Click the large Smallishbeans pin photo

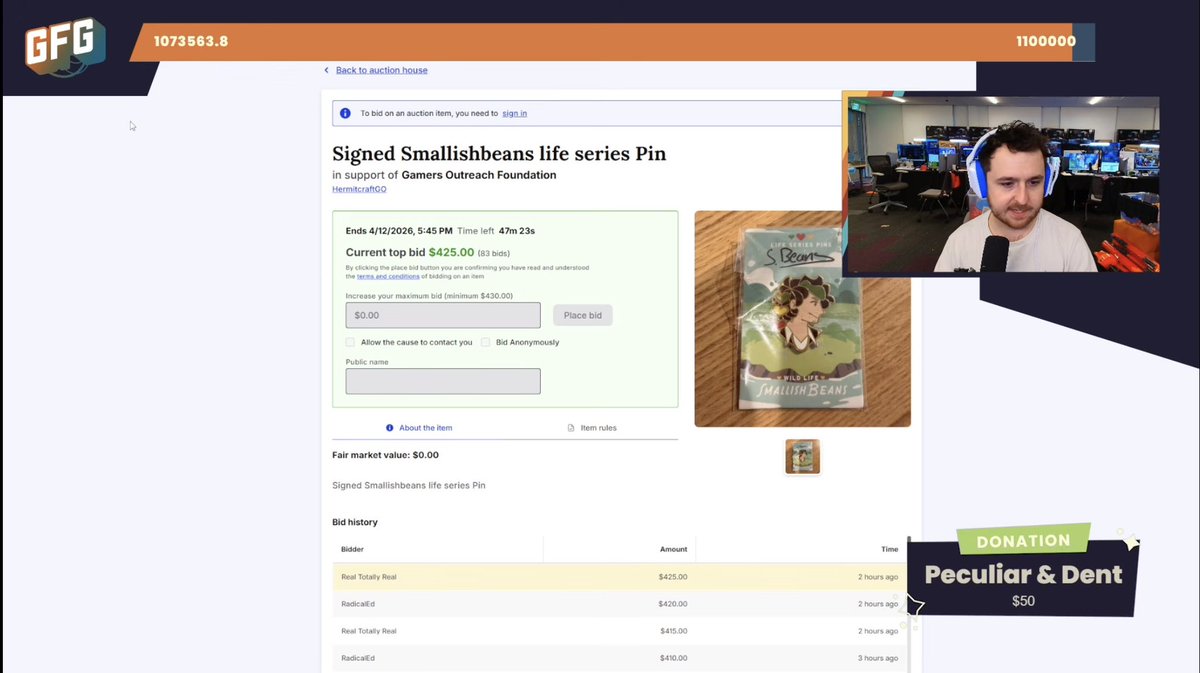click(802, 319)
